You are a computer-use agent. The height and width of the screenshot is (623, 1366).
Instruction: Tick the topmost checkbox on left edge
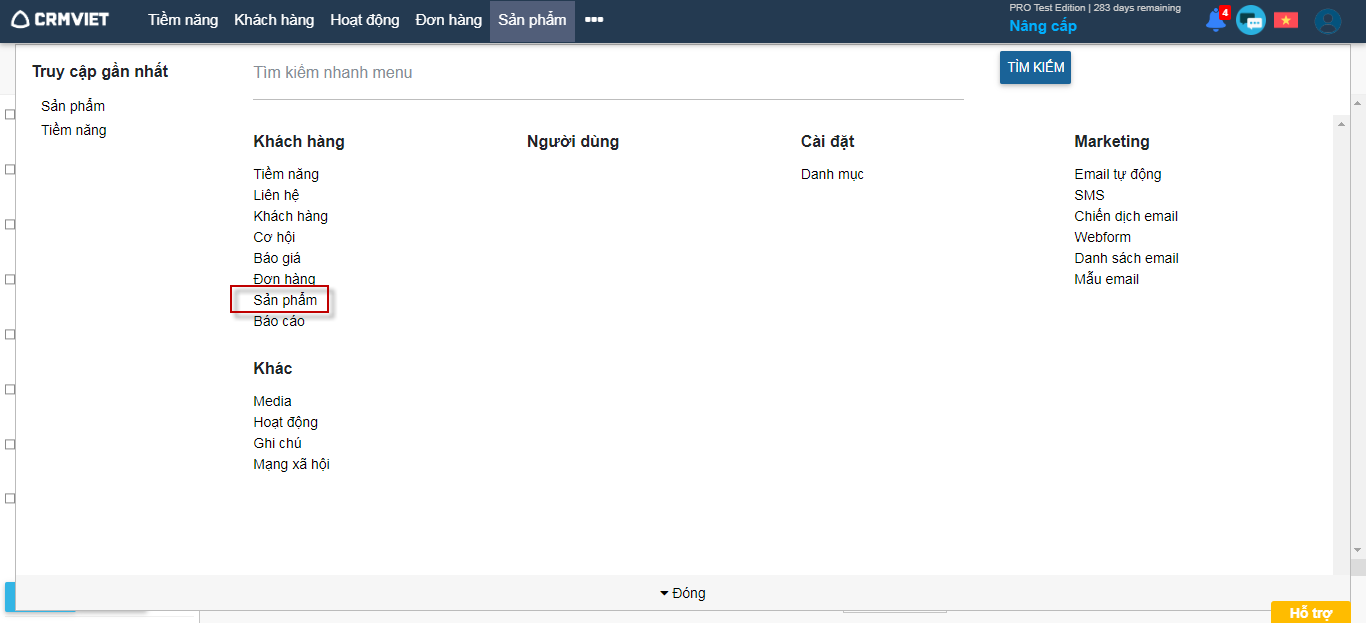pos(10,114)
